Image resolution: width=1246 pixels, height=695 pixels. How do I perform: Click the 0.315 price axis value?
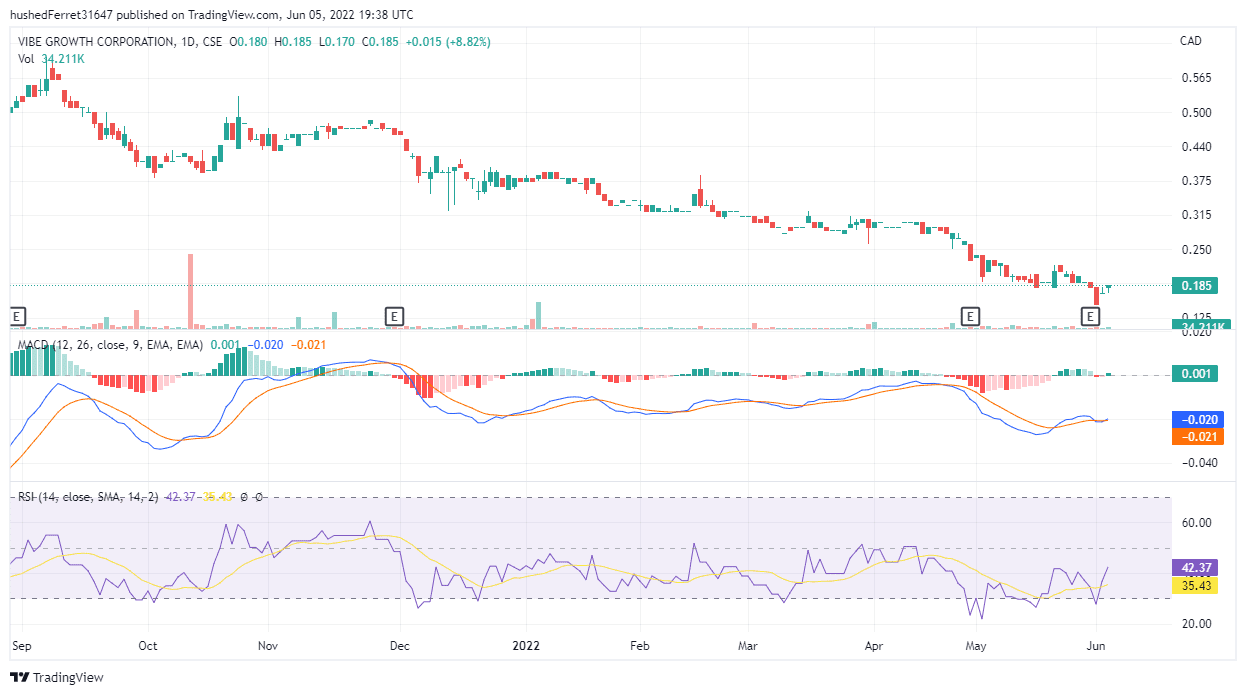[1196, 215]
